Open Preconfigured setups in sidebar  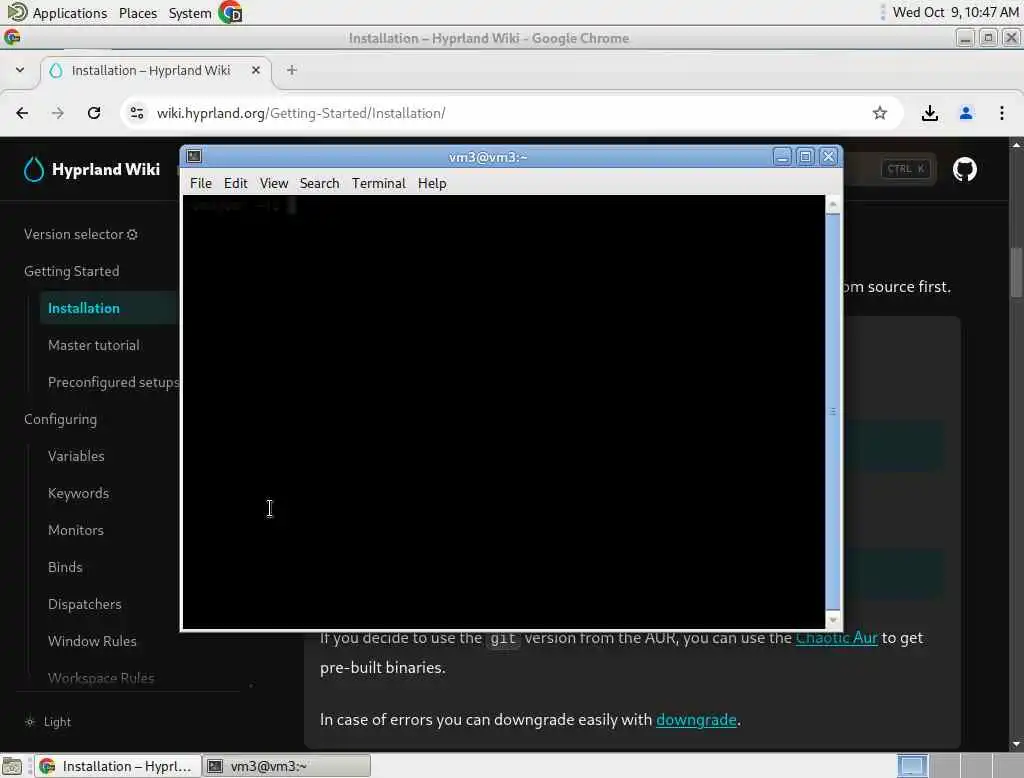pyautogui.click(x=113, y=382)
